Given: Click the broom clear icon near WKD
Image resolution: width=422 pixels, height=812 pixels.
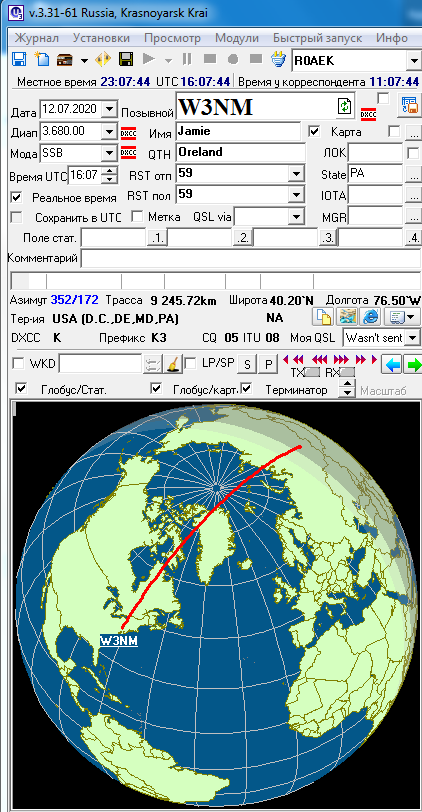Looking at the screenshot, I should tap(173, 364).
